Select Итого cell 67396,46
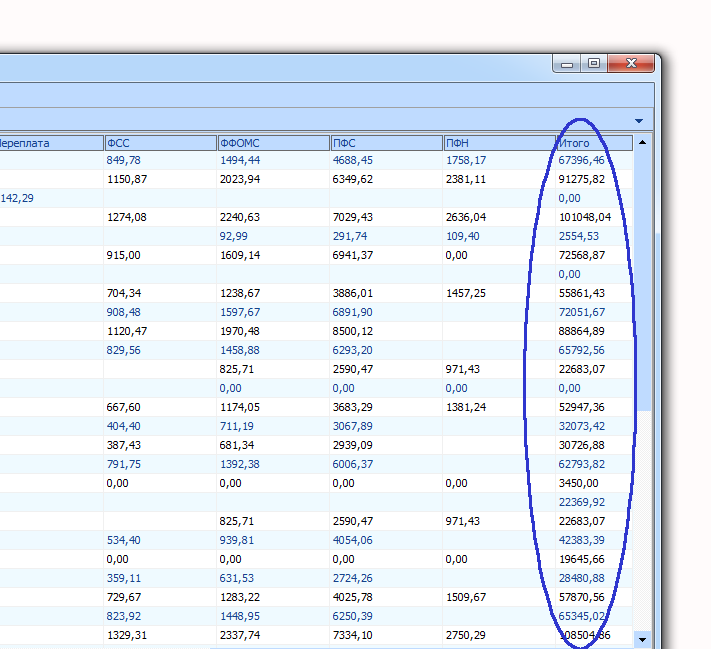Image resolution: width=711 pixels, height=649 pixels. coord(594,160)
